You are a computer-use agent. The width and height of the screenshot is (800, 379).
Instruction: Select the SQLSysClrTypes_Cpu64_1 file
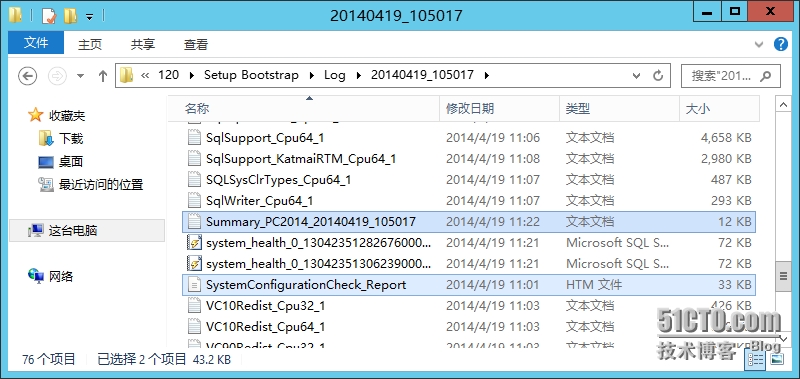pos(468,180)
